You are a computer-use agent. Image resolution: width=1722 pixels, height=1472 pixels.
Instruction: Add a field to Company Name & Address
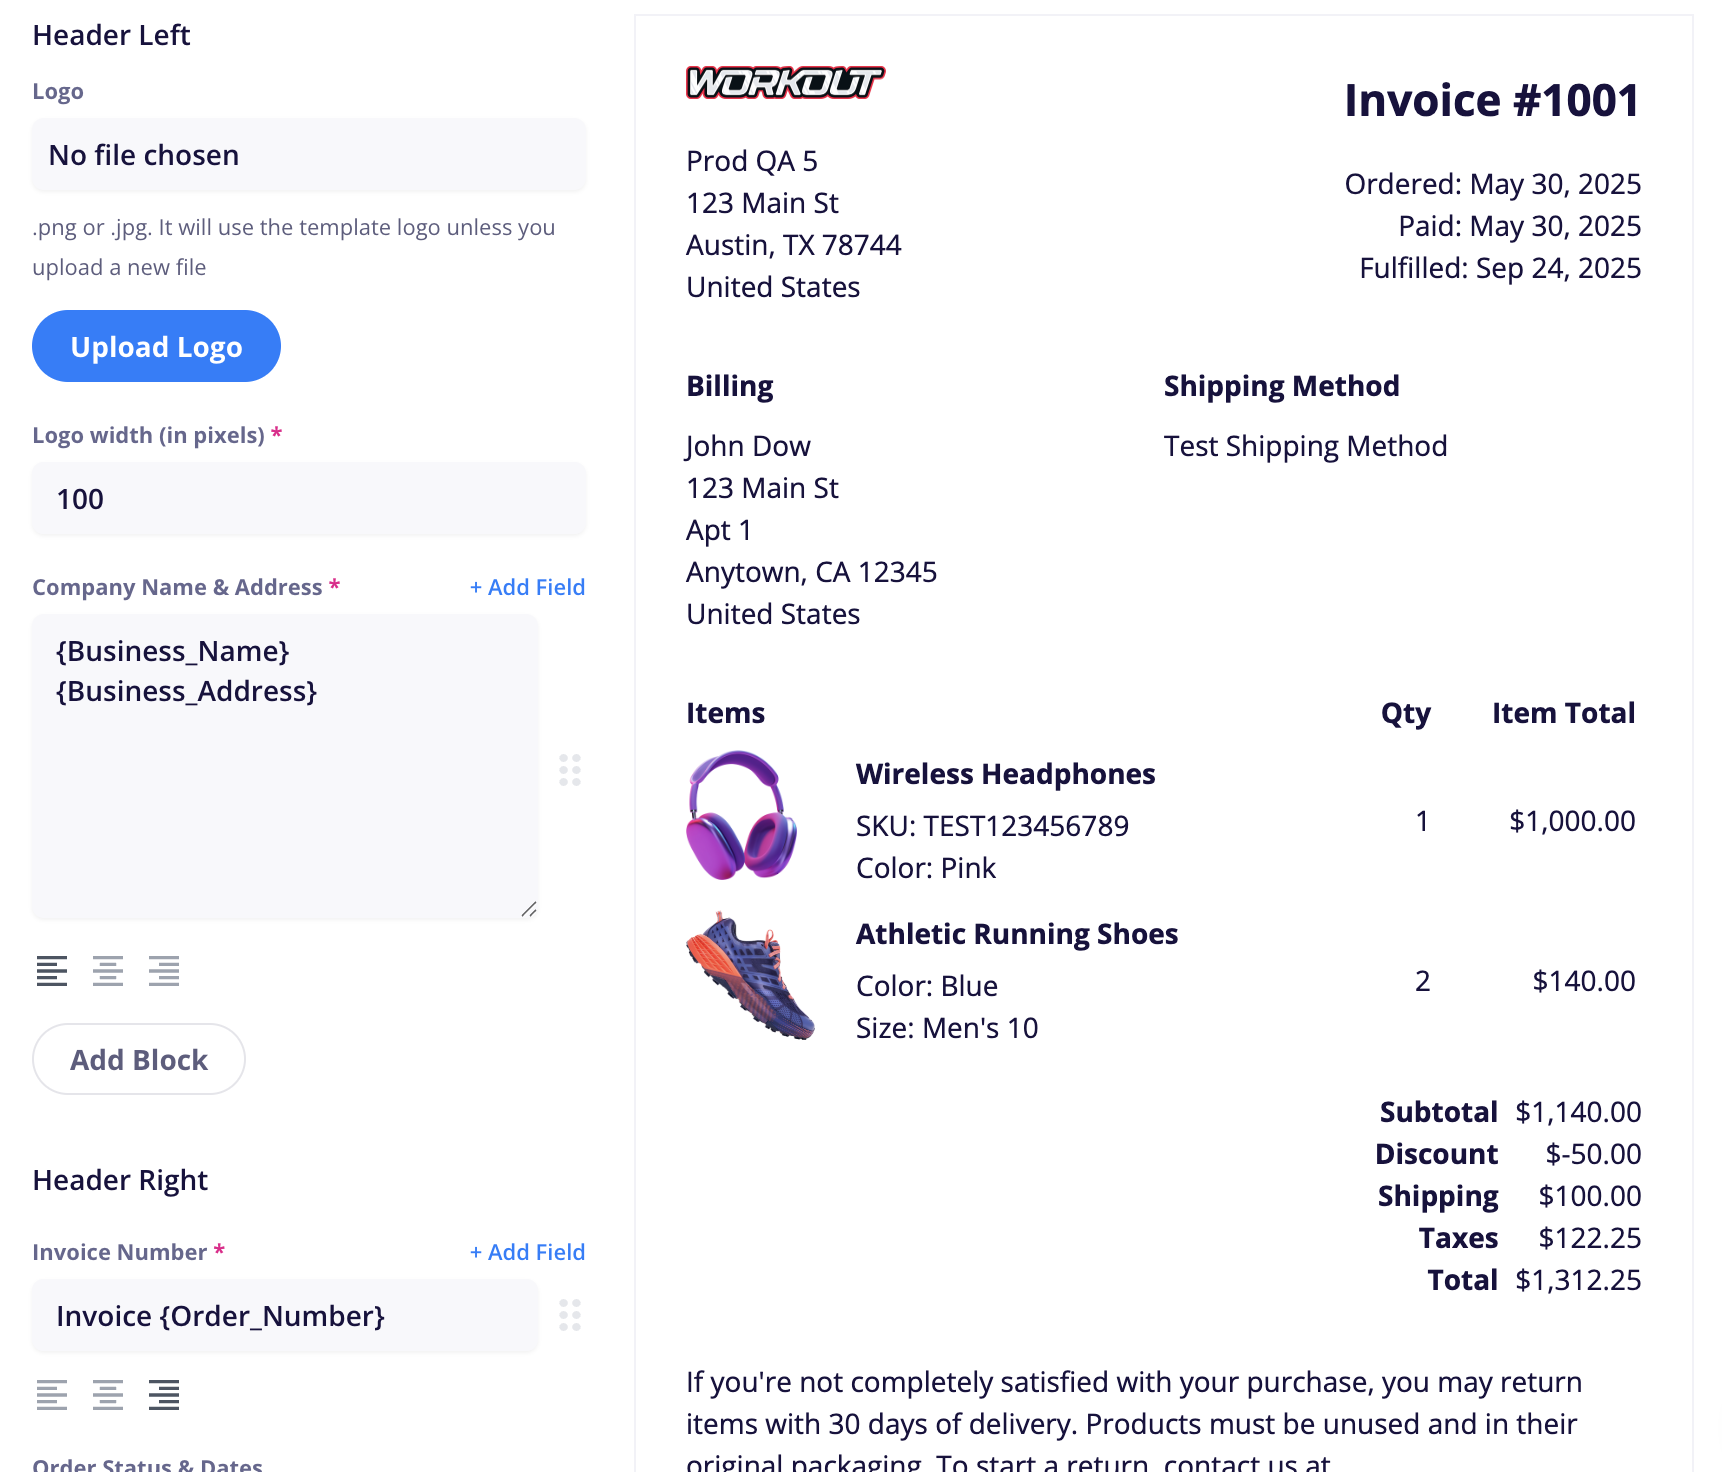click(527, 587)
